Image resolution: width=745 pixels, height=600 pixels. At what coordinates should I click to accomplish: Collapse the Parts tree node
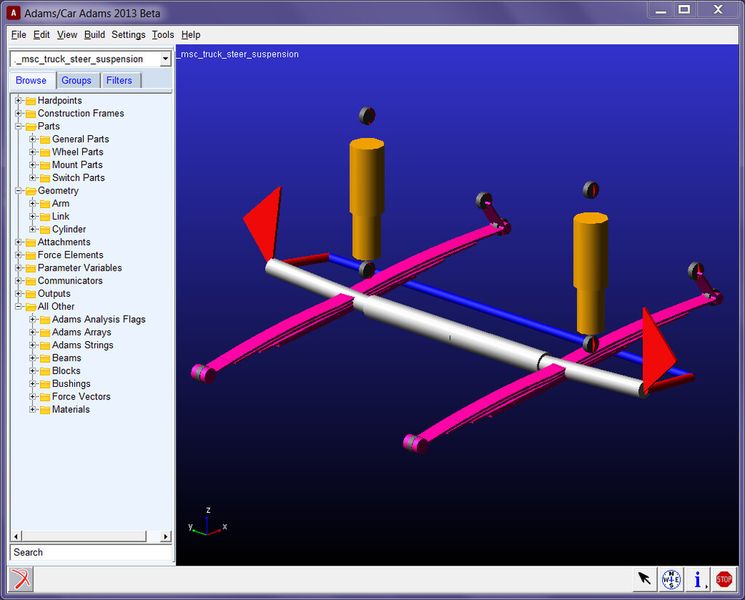(x=18, y=127)
